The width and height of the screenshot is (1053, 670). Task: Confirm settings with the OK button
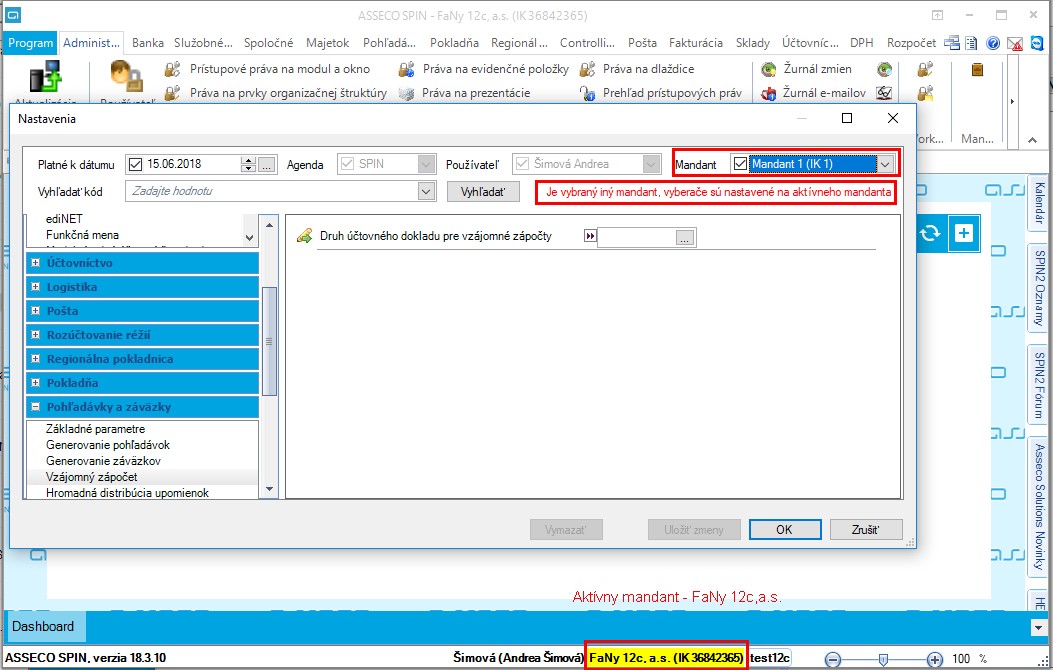point(784,530)
